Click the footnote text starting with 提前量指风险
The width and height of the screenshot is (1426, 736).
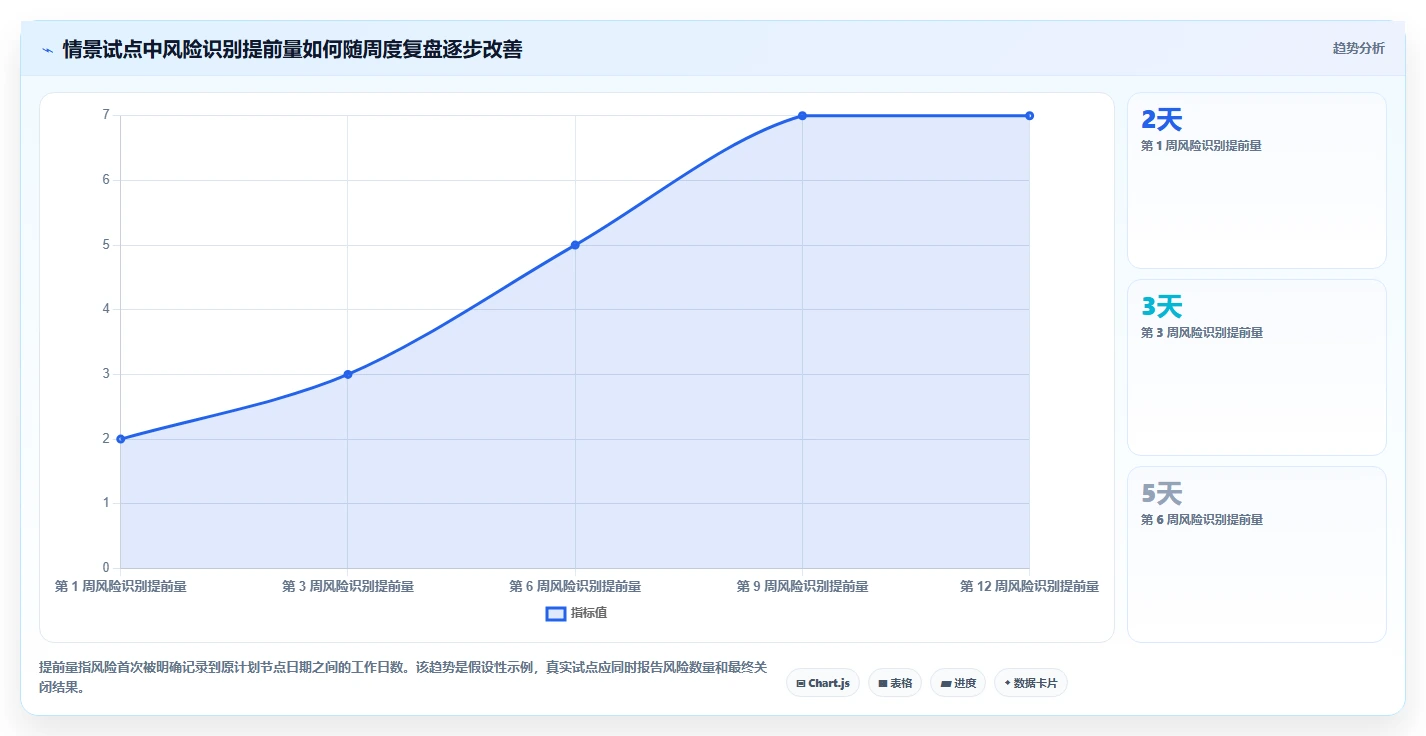click(403, 677)
